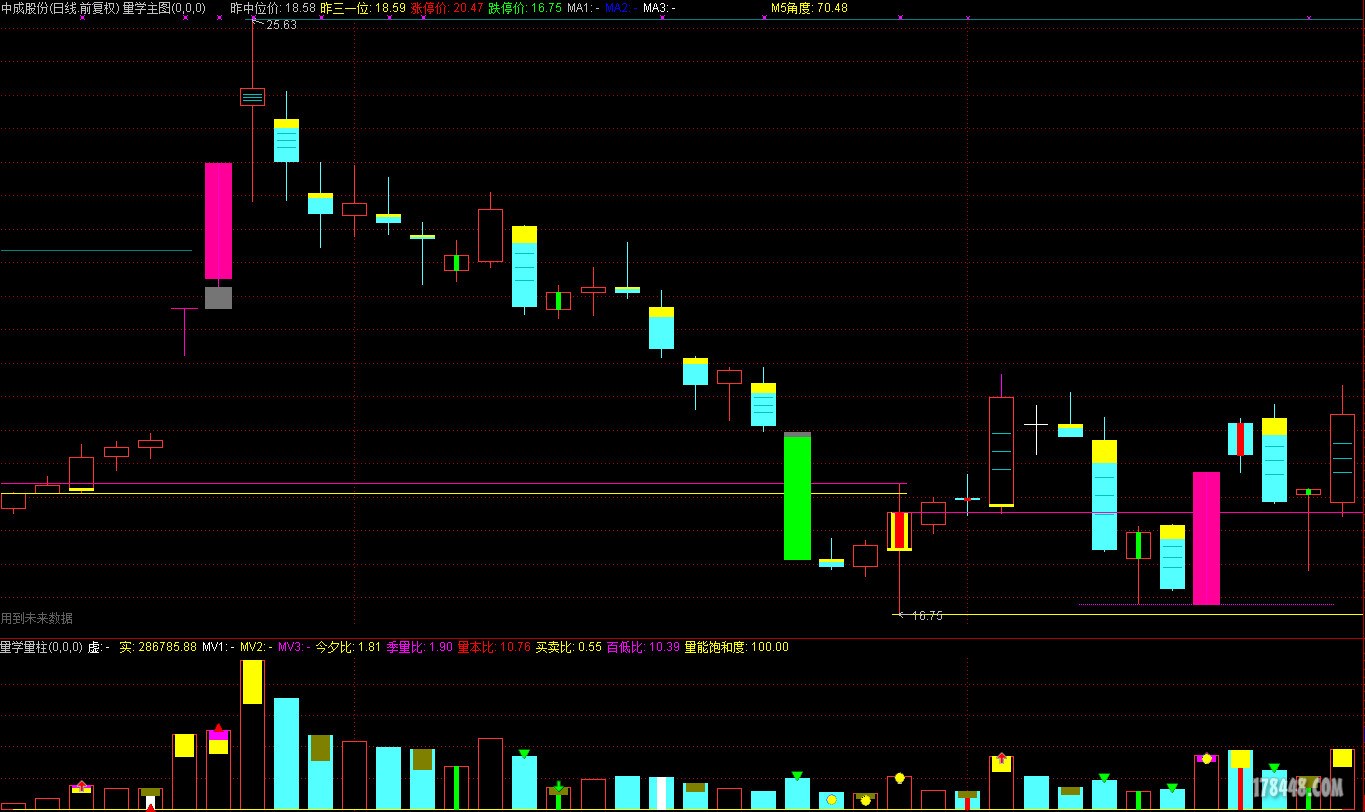This screenshot has width=1365, height=812.
Task: Click the white cross doji candlestick
Action: [x=1036, y=425]
